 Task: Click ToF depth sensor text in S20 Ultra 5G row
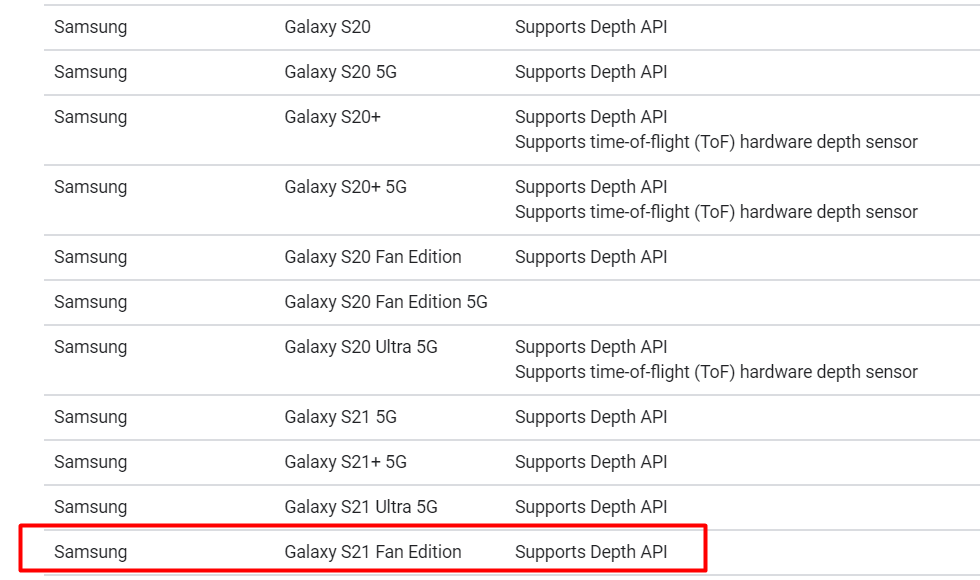[715, 372]
